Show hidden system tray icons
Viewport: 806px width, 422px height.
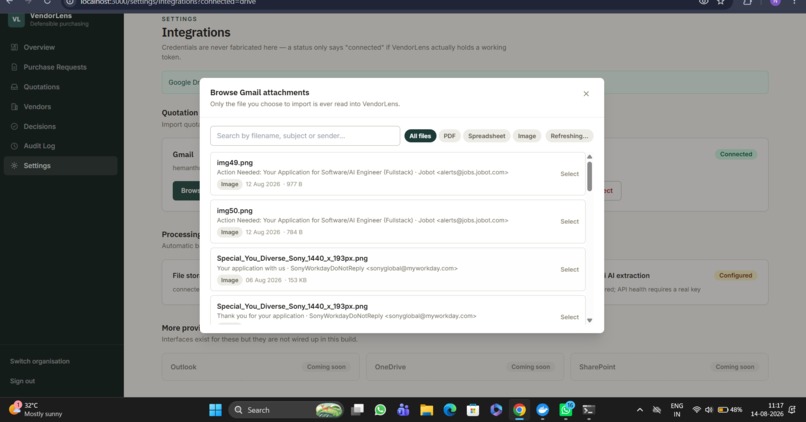[x=639, y=410]
